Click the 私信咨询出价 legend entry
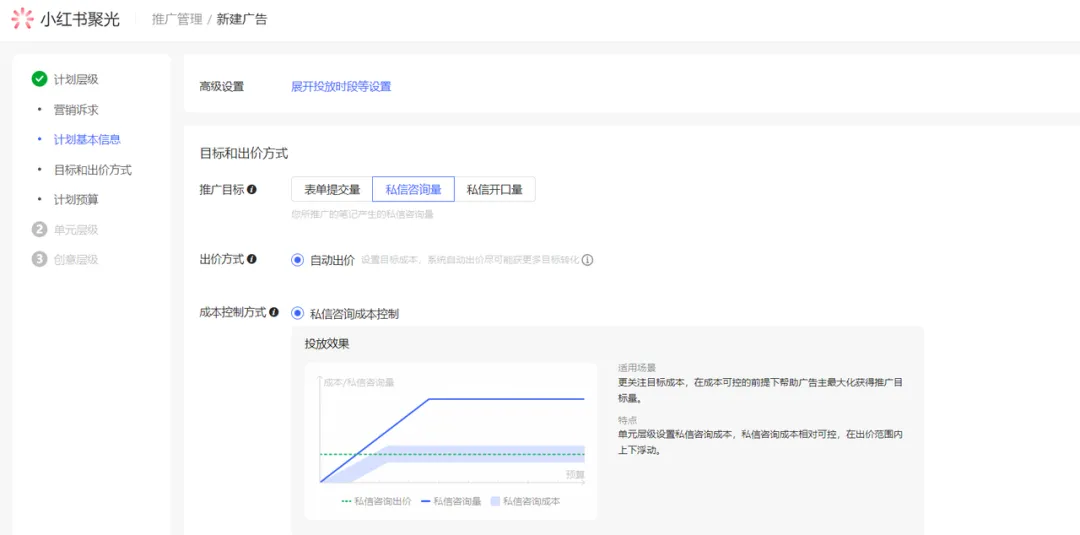This screenshot has width=1080, height=535. tap(377, 501)
